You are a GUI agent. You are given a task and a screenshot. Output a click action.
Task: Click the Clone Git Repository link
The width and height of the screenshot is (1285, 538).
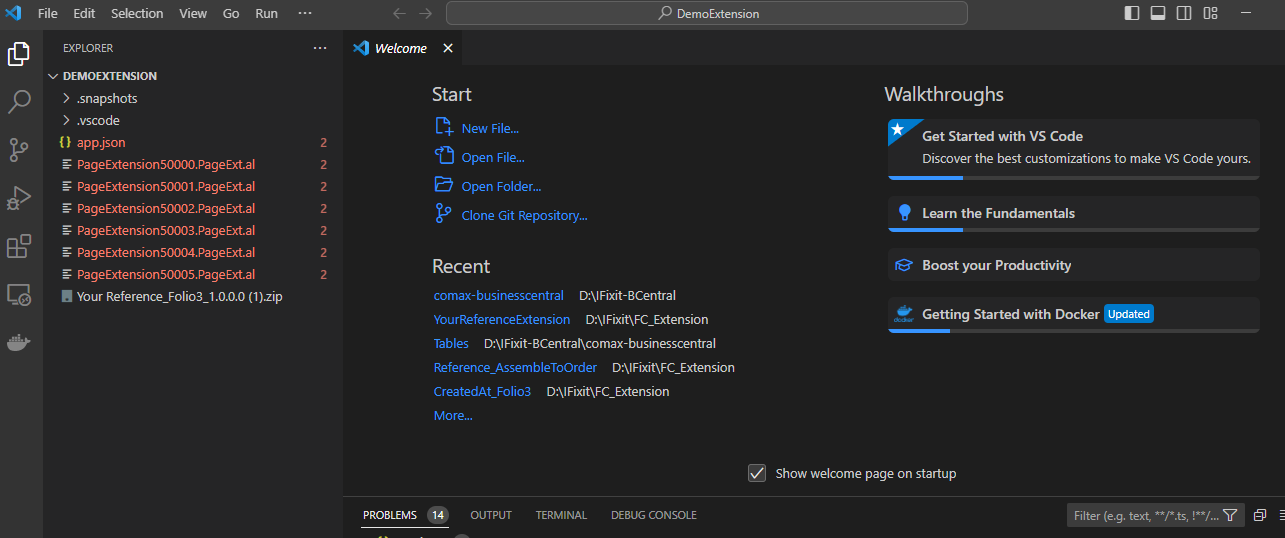pos(524,215)
